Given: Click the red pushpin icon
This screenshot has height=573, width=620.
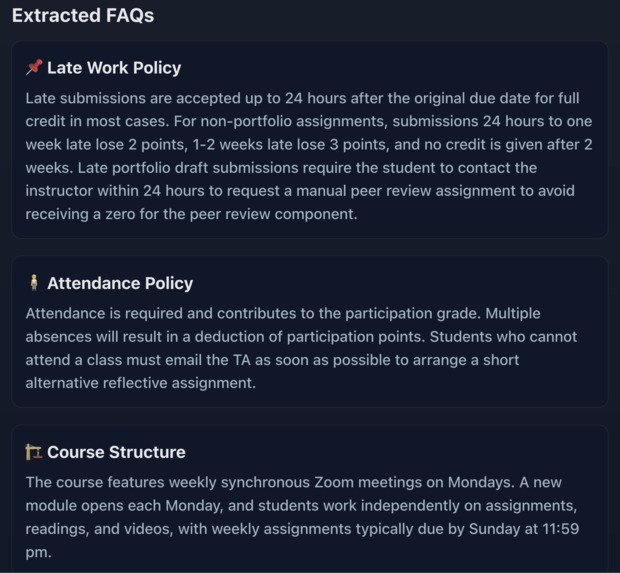Looking at the screenshot, I should click(x=34, y=67).
